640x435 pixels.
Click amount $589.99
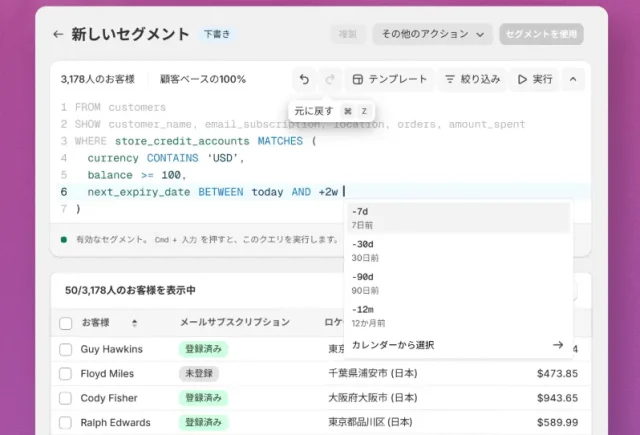pos(557,422)
